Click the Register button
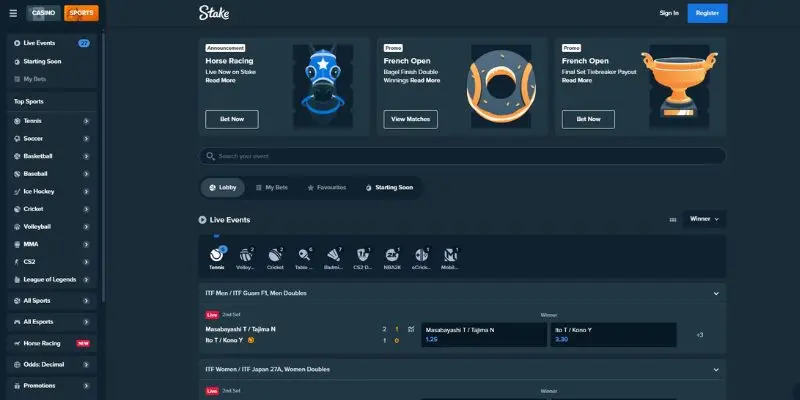This screenshot has height=400, width=800. 707,13
